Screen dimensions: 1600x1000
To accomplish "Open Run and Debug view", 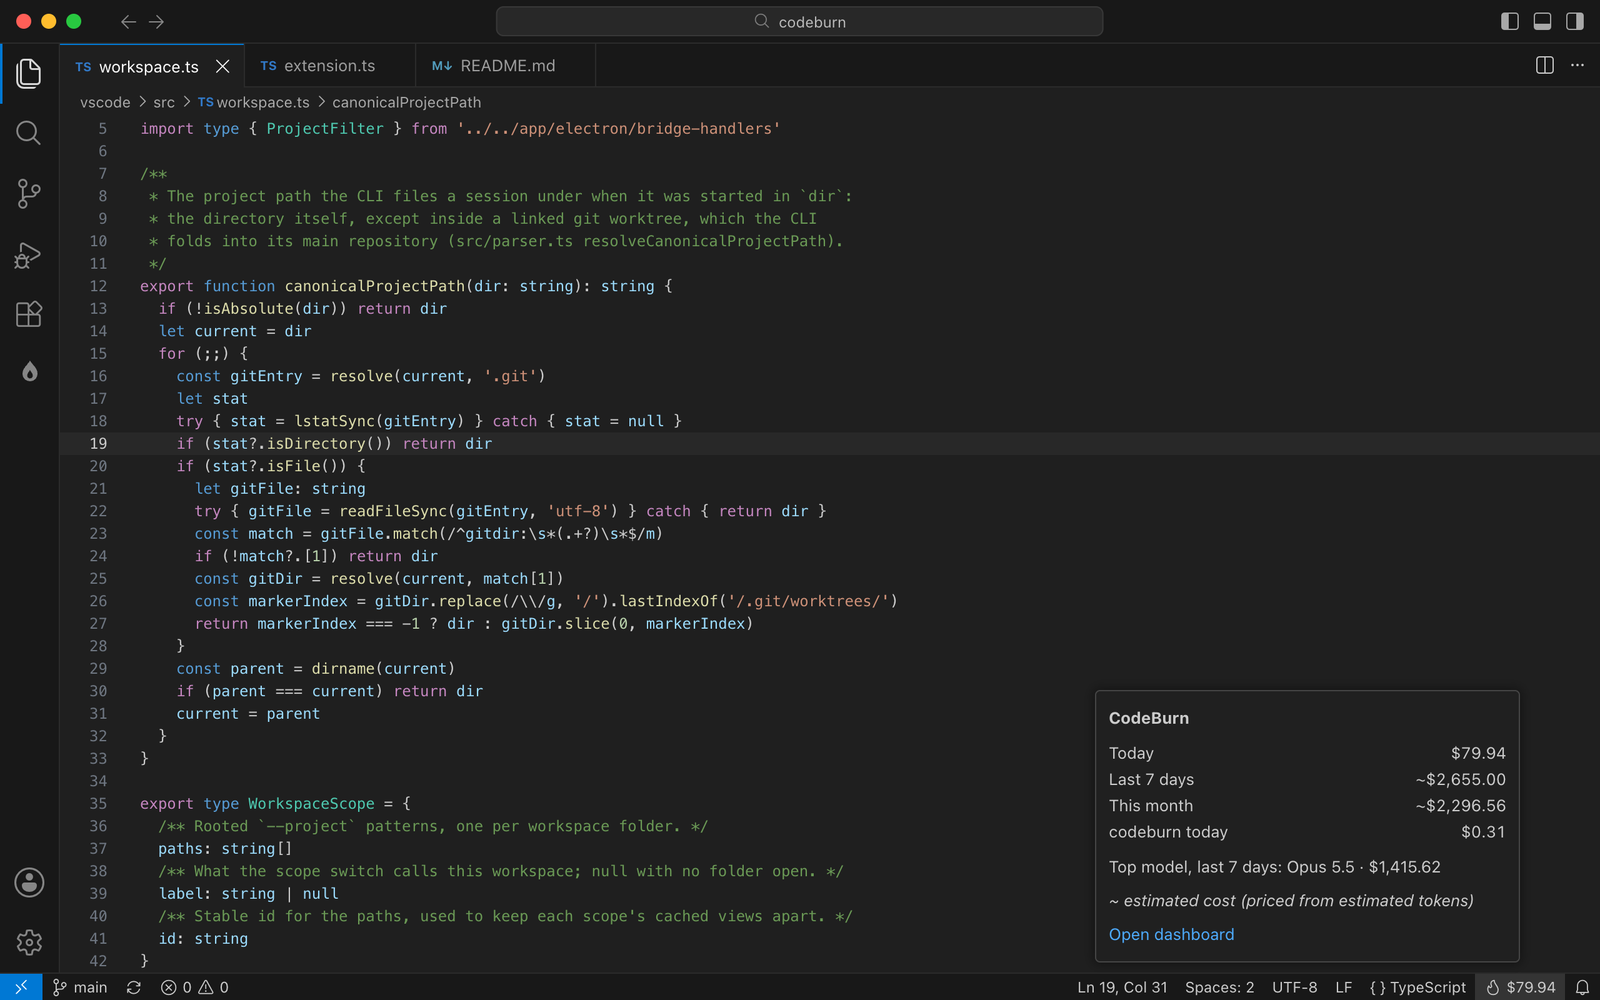I will click(x=29, y=255).
